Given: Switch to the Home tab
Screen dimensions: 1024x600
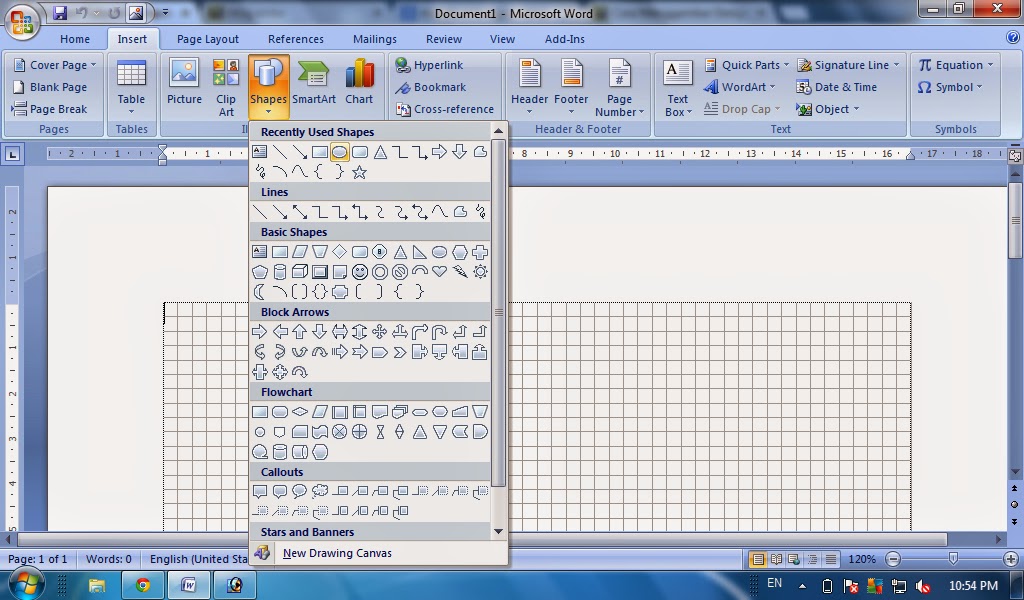Looking at the screenshot, I should click(x=75, y=39).
